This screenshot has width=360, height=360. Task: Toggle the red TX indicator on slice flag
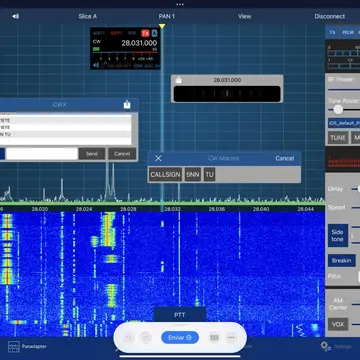pyautogui.click(x=145, y=33)
